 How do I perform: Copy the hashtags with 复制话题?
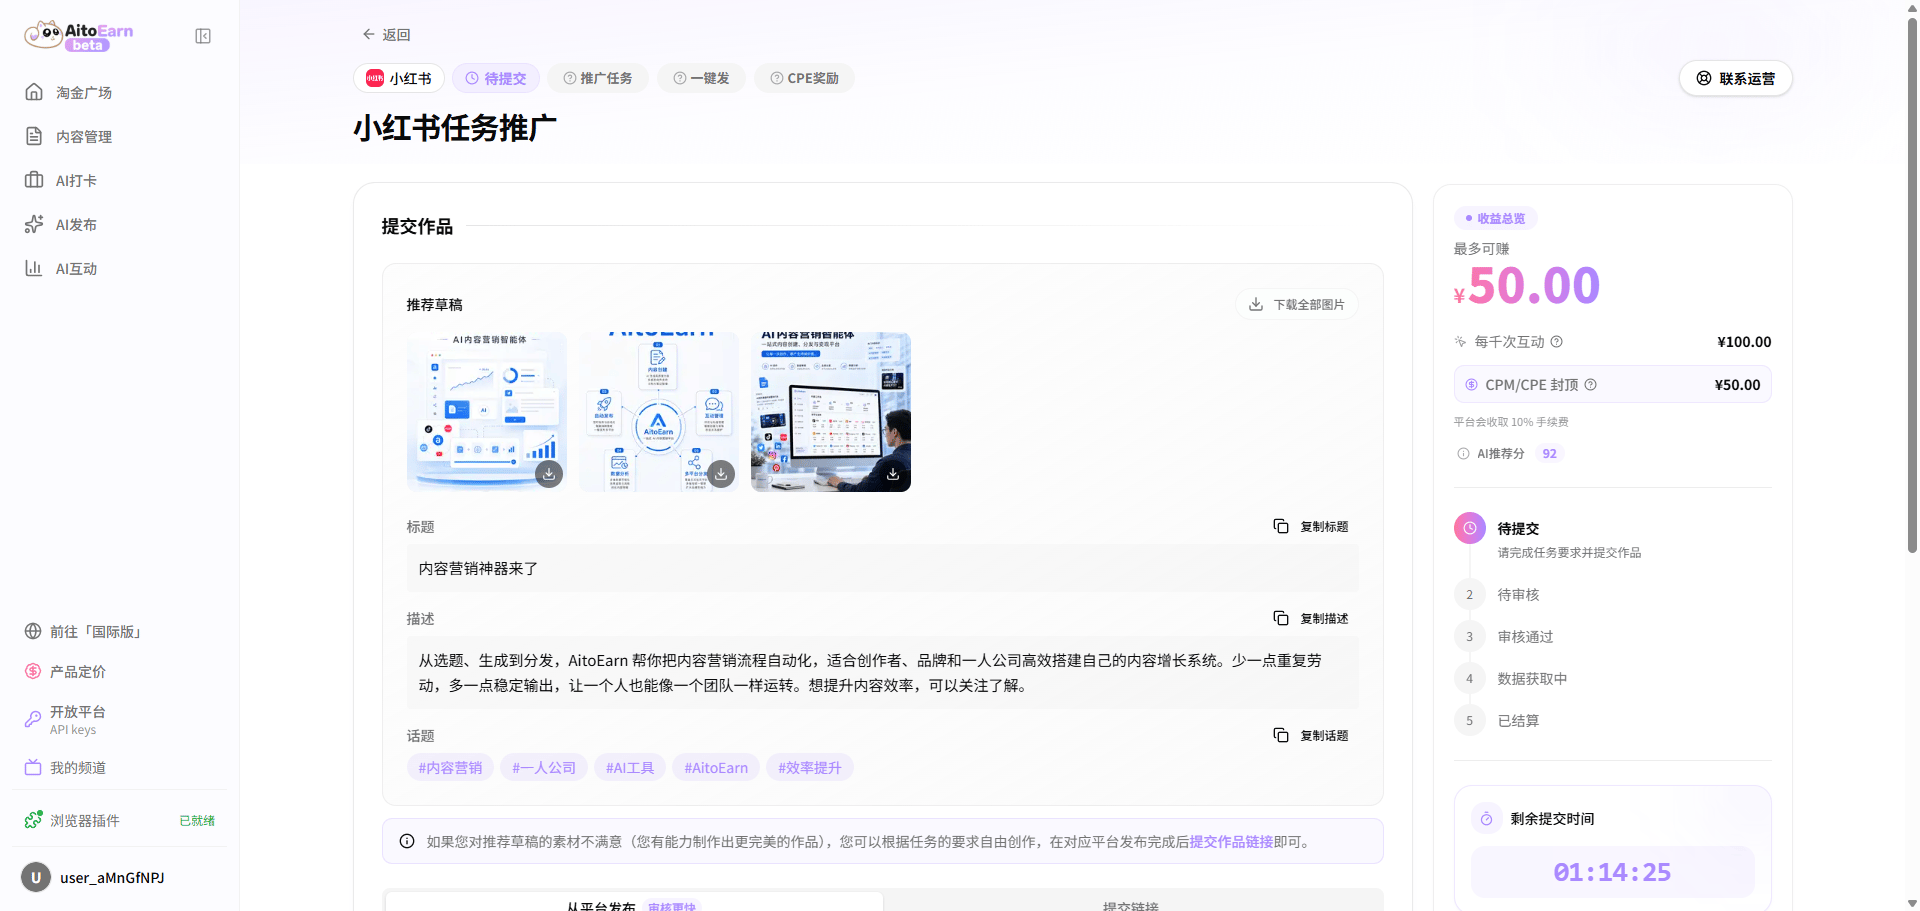(1311, 735)
